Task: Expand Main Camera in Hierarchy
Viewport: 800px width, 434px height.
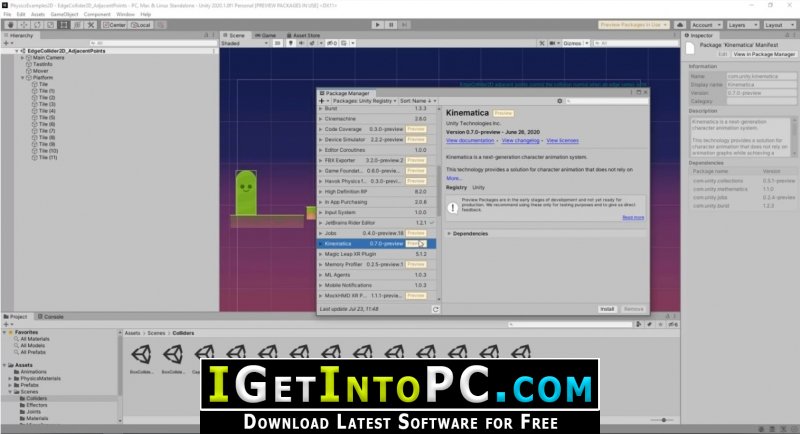Action: click(22, 58)
